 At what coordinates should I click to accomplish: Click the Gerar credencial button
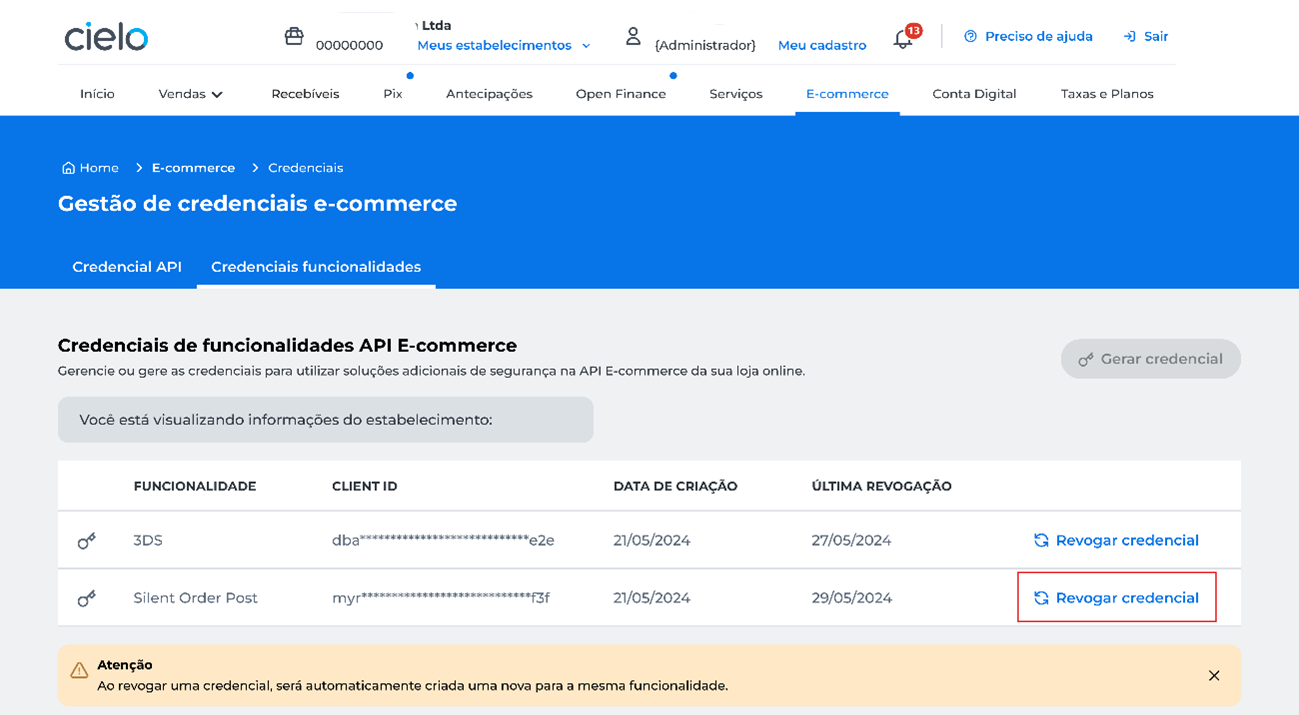click(x=1151, y=359)
